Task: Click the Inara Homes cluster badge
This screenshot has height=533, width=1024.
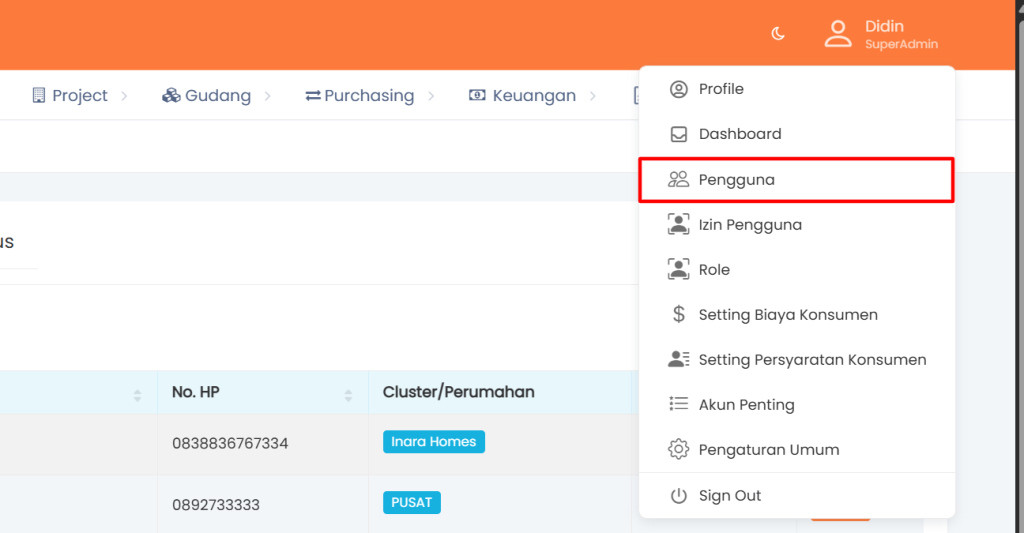Action: point(433,442)
